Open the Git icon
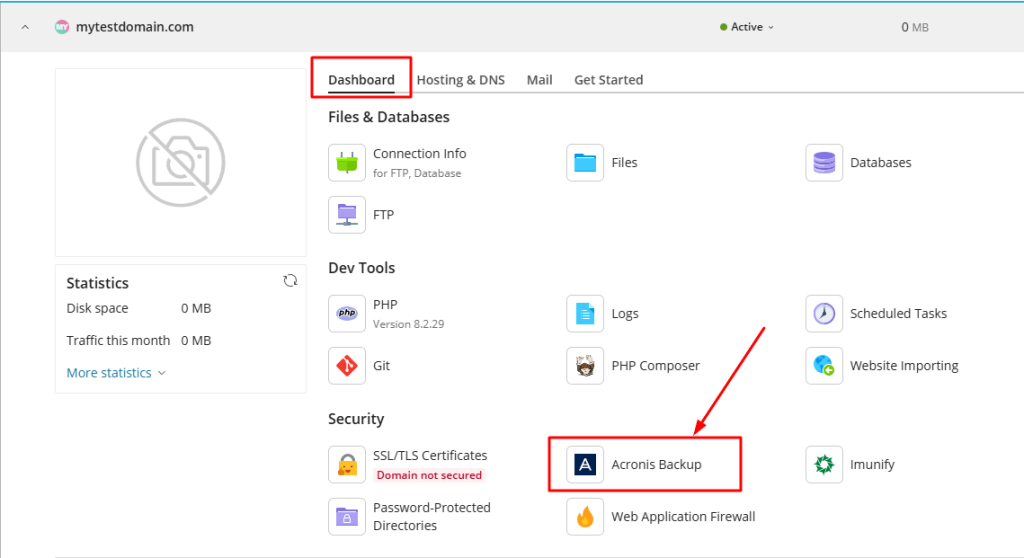This screenshot has height=558, width=1024. click(x=347, y=366)
